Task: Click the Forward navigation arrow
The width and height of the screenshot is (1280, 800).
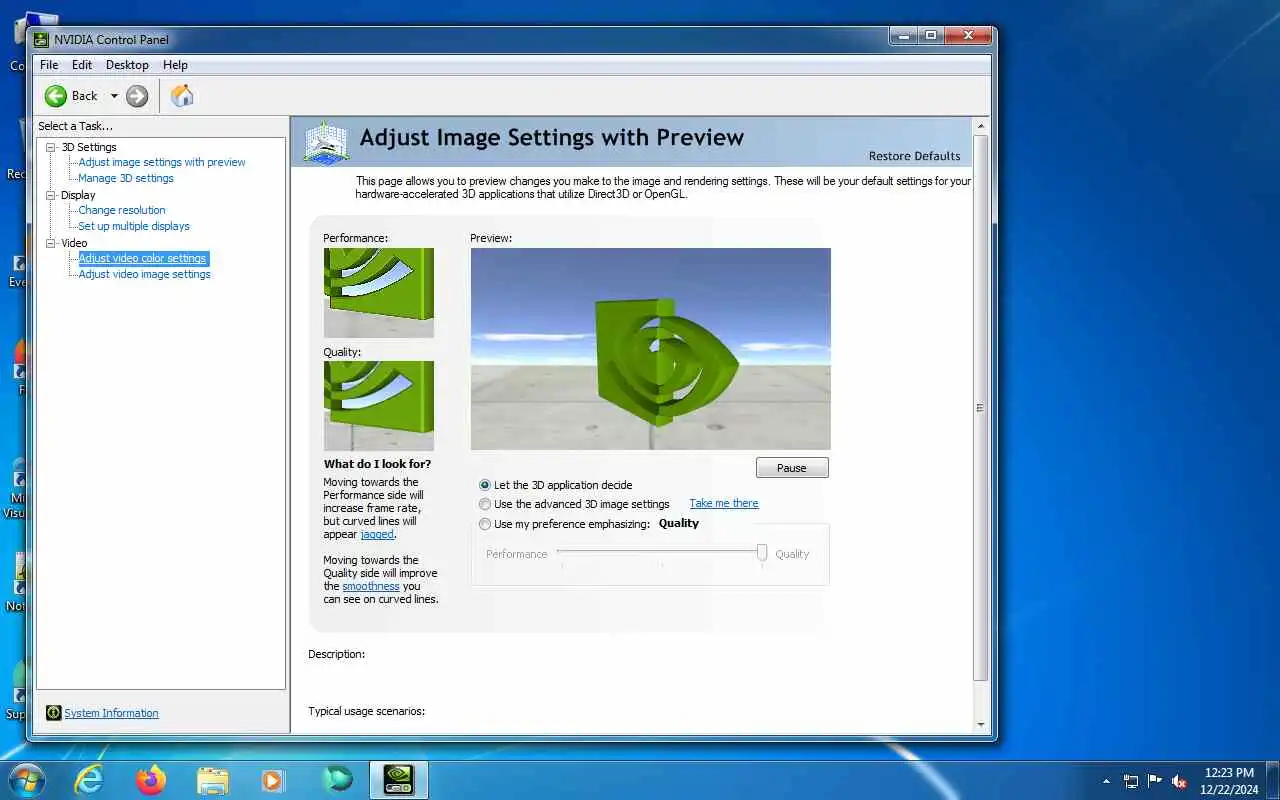Action: 137,96
